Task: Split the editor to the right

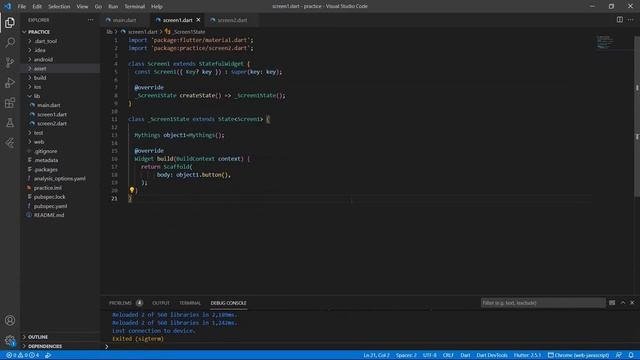Action: [620, 20]
